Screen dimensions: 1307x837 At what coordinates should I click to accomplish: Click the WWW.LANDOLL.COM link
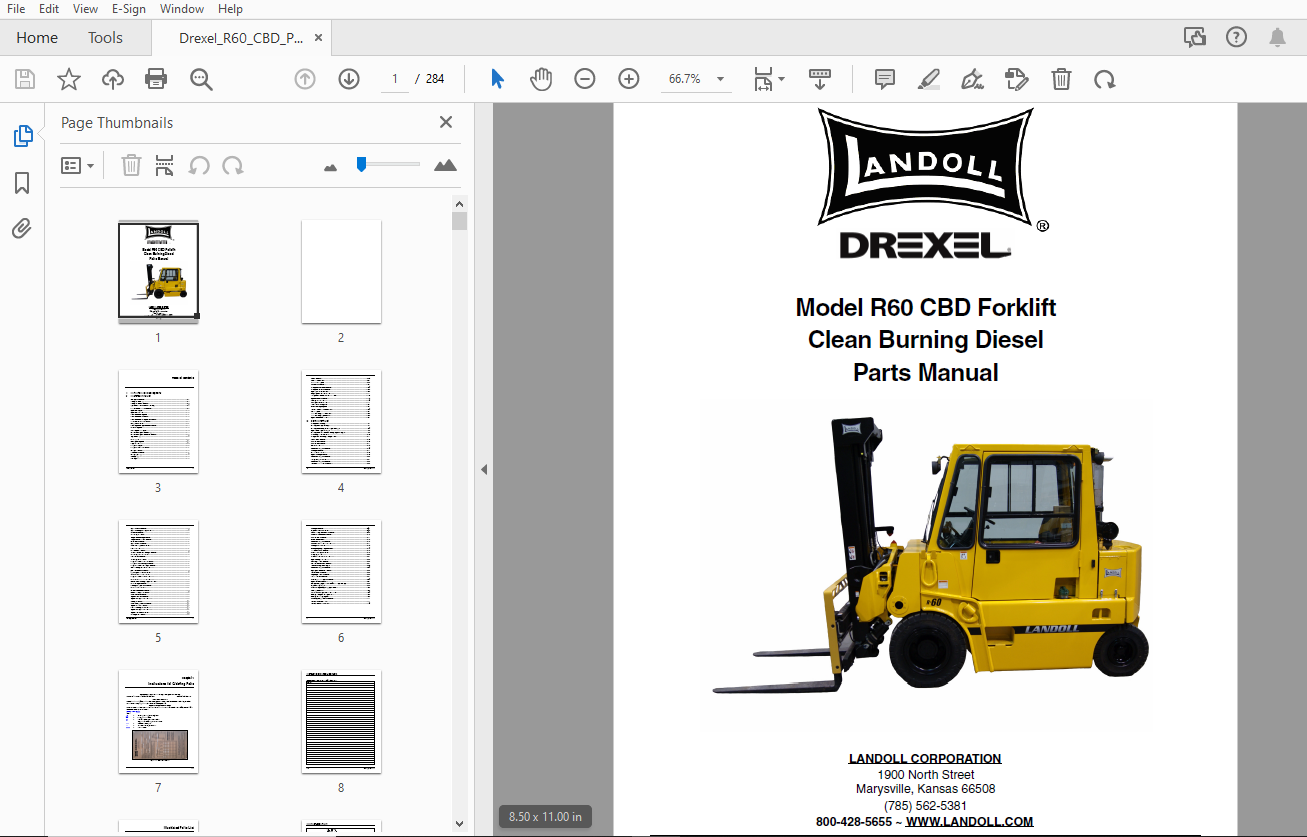pyautogui.click(x=969, y=822)
